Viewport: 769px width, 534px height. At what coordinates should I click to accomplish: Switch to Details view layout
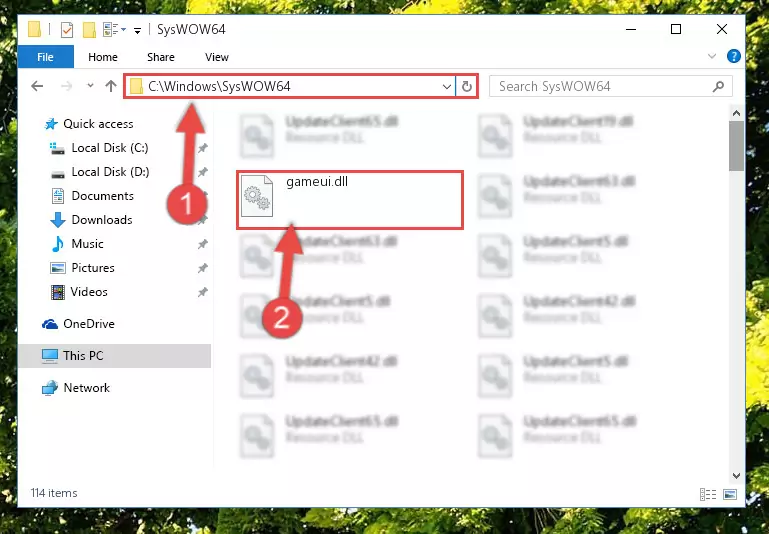tap(708, 494)
